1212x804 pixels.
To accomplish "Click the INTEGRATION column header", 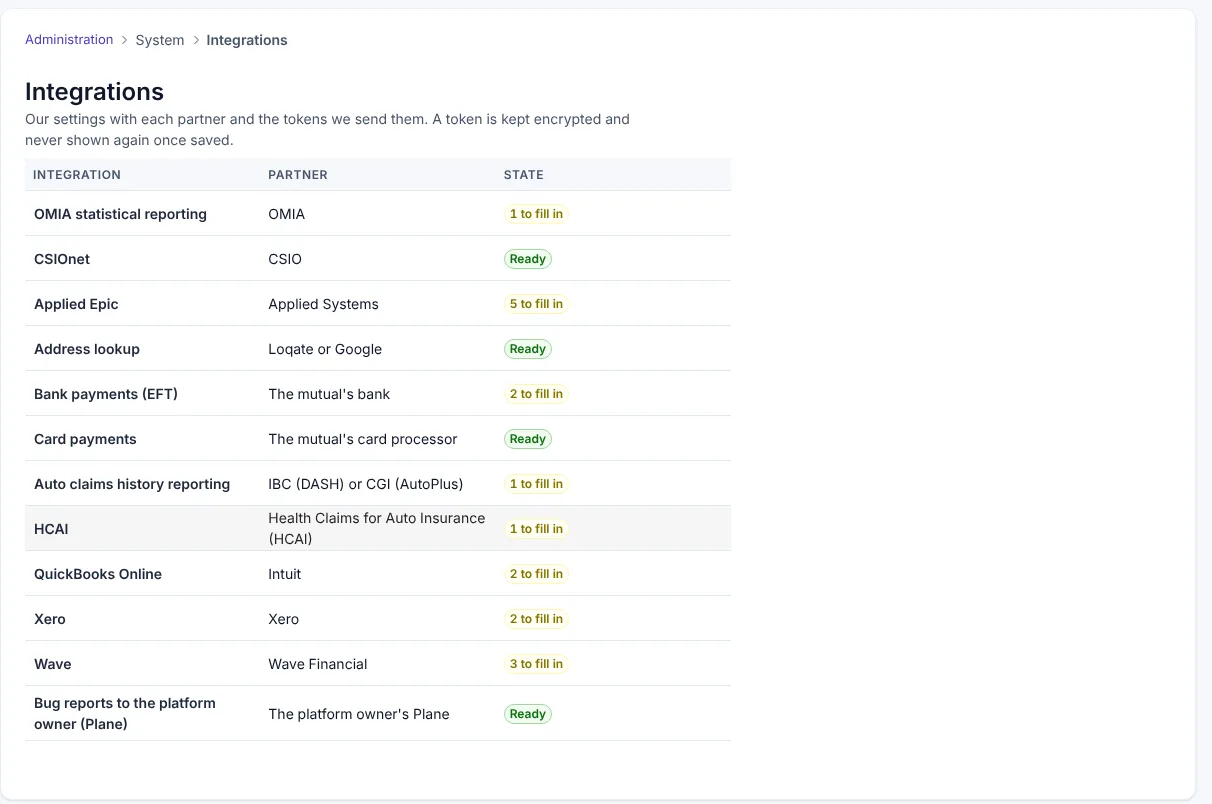I will coord(77,174).
